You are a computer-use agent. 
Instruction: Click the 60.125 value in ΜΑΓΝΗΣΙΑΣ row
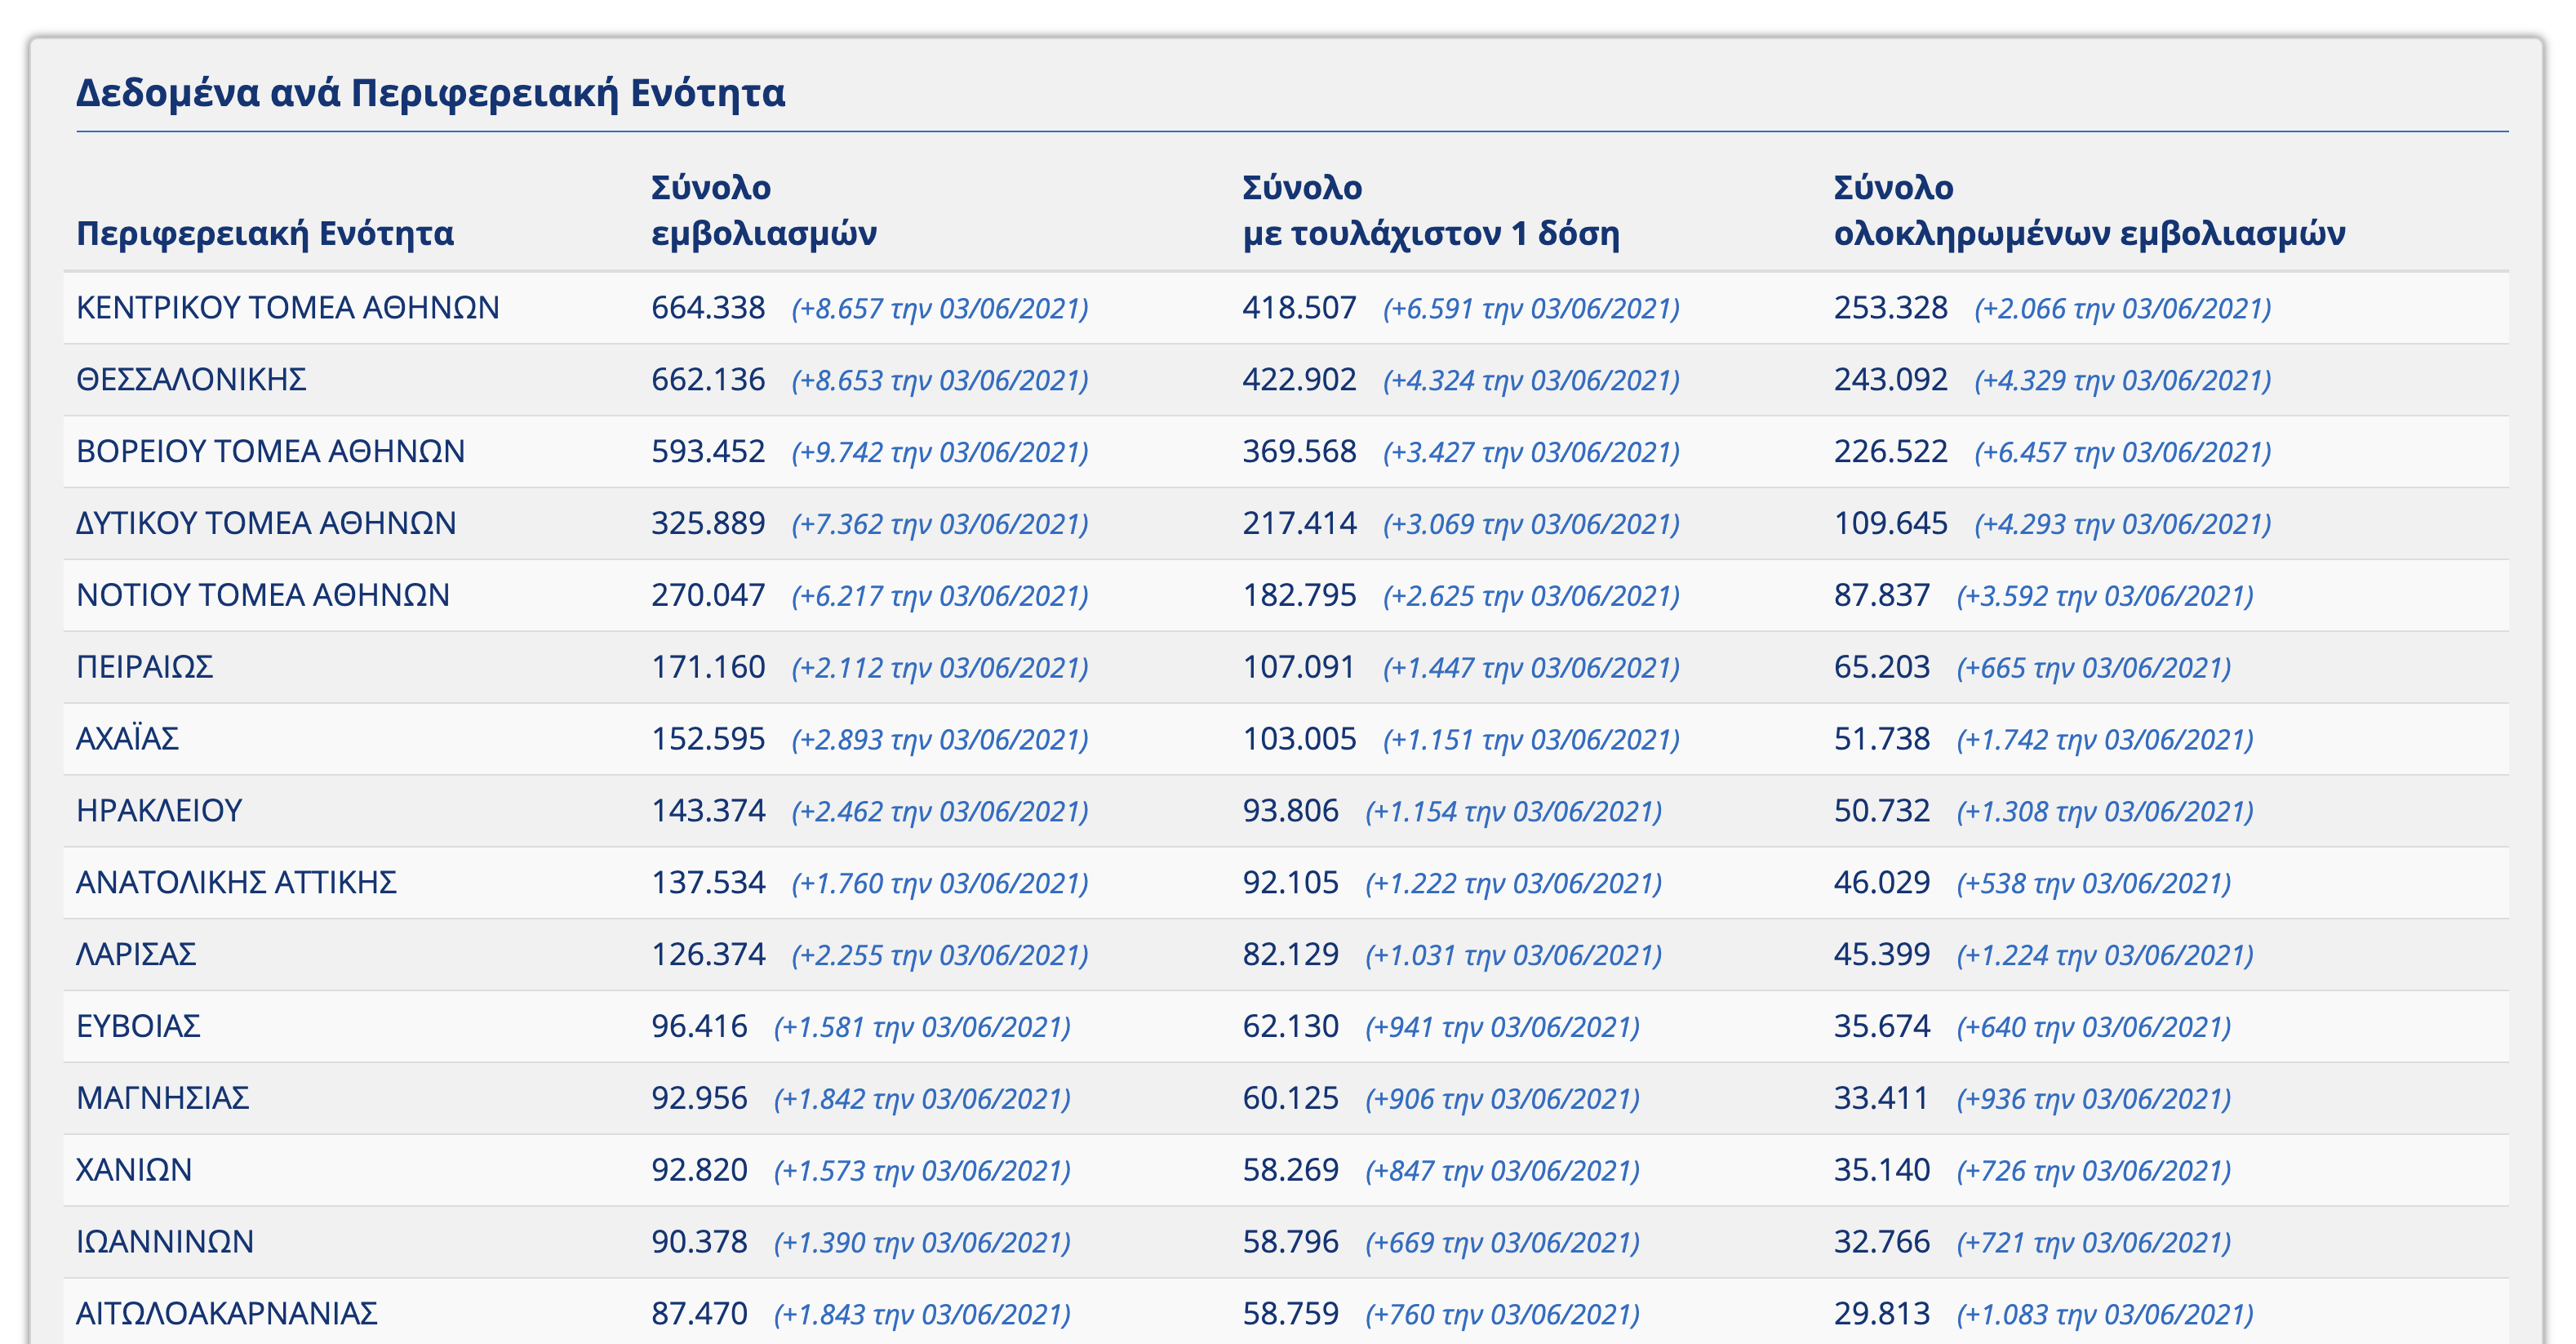click(1290, 1099)
